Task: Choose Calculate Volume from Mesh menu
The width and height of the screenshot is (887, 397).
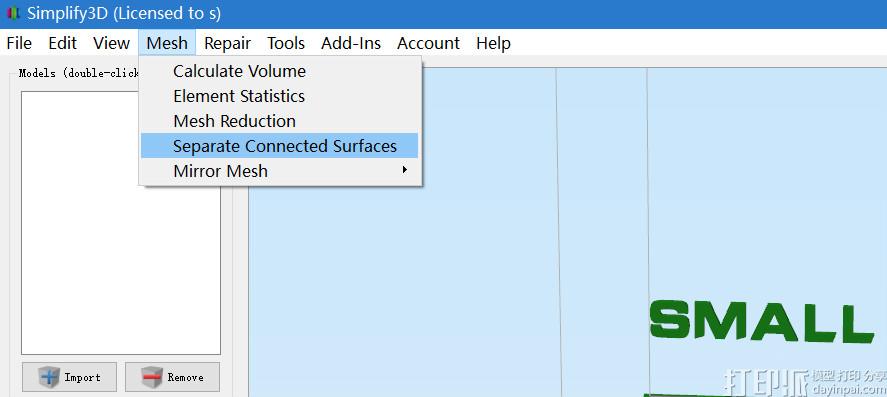Action: pyautogui.click(x=279, y=71)
